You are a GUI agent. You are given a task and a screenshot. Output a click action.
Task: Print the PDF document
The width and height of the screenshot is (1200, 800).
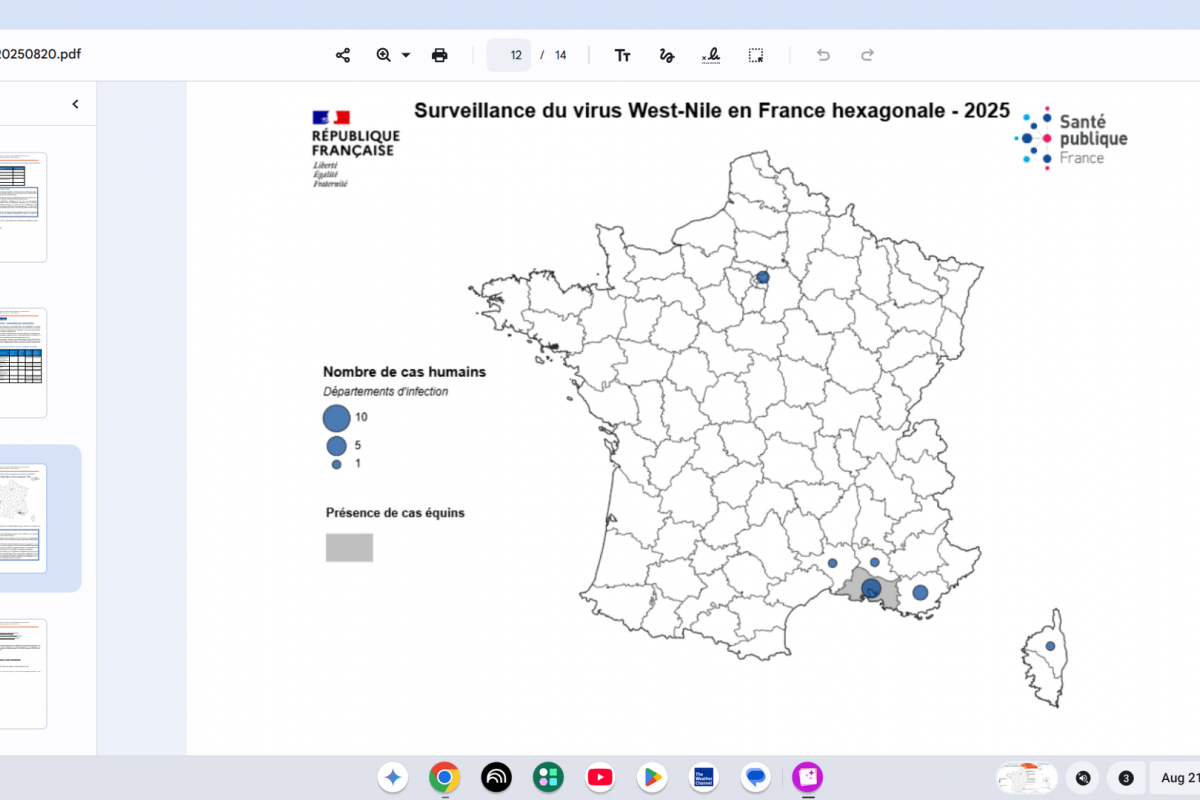(x=439, y=55)
